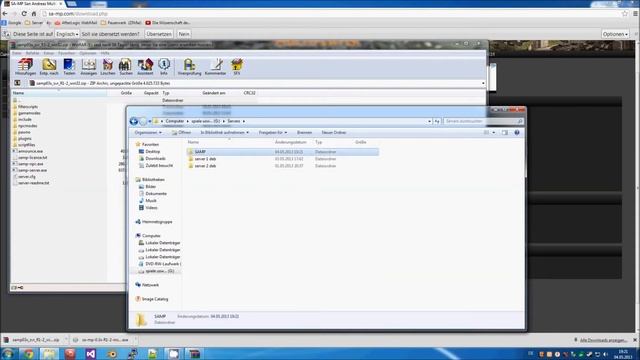The height and width of the screenshot is (360, 640).
Task: Open the Organisieren dropdown in Explorer
Action: click(148, 133)
